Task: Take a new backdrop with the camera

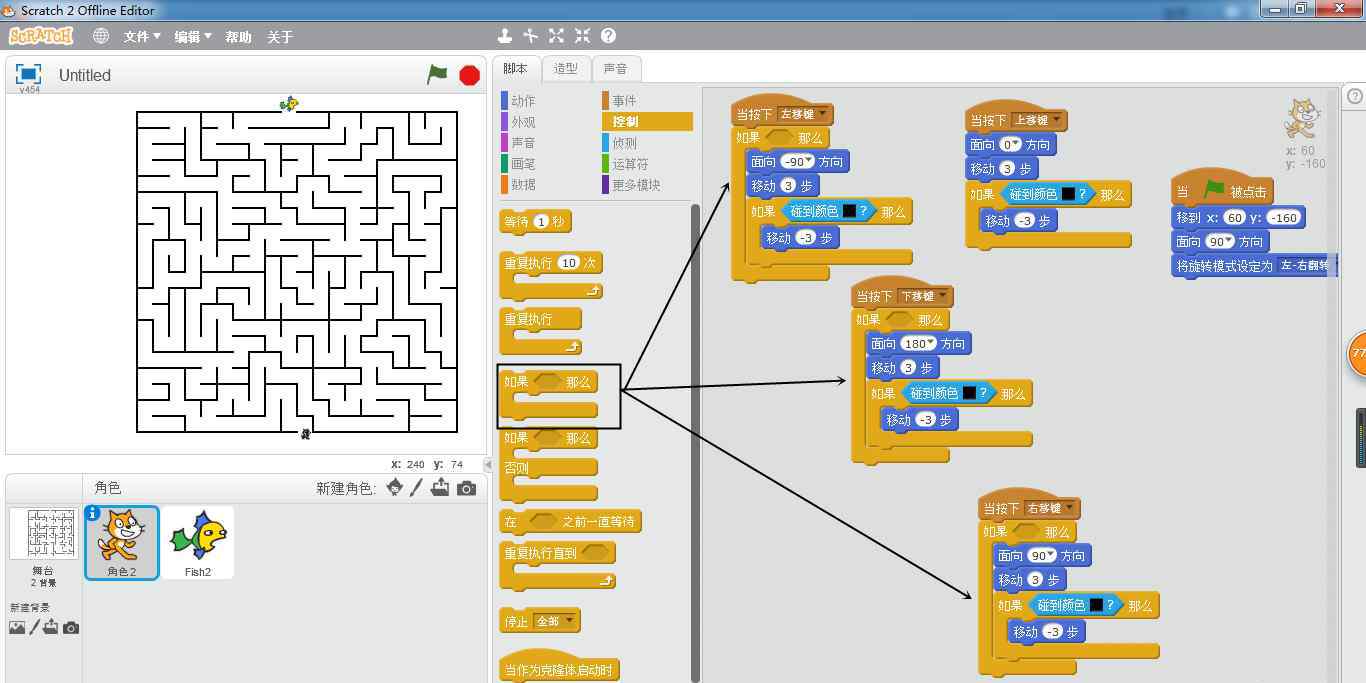Action: click(71, 628)
